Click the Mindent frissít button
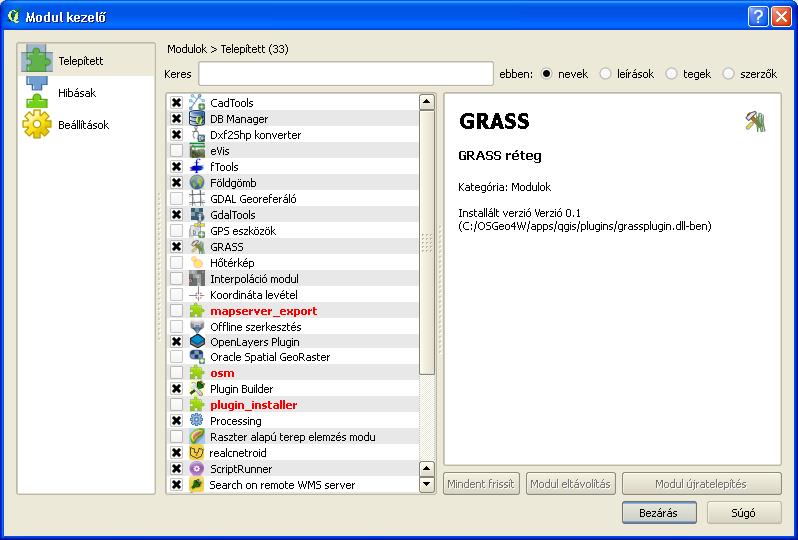798x540 pixels. [x=481, y=484]
